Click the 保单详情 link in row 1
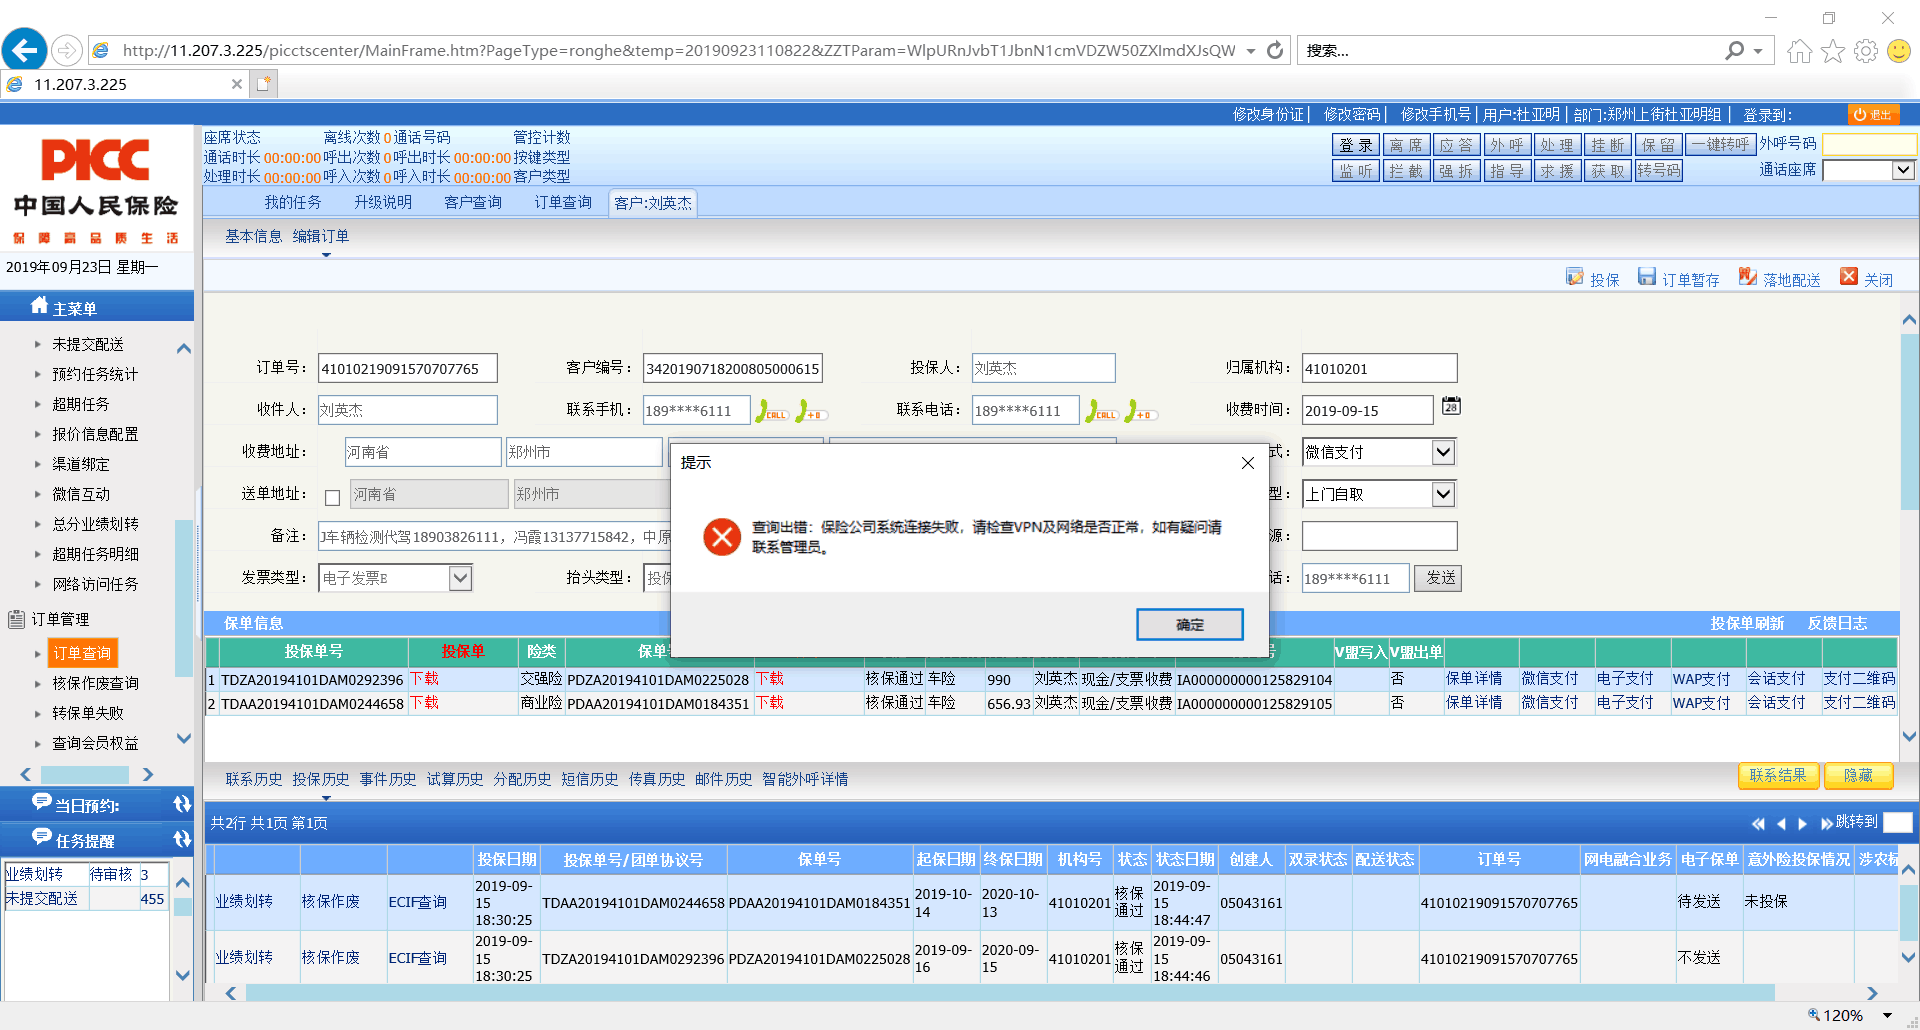This screenshot has width=1920, height=1030. tap(1473, 679)
